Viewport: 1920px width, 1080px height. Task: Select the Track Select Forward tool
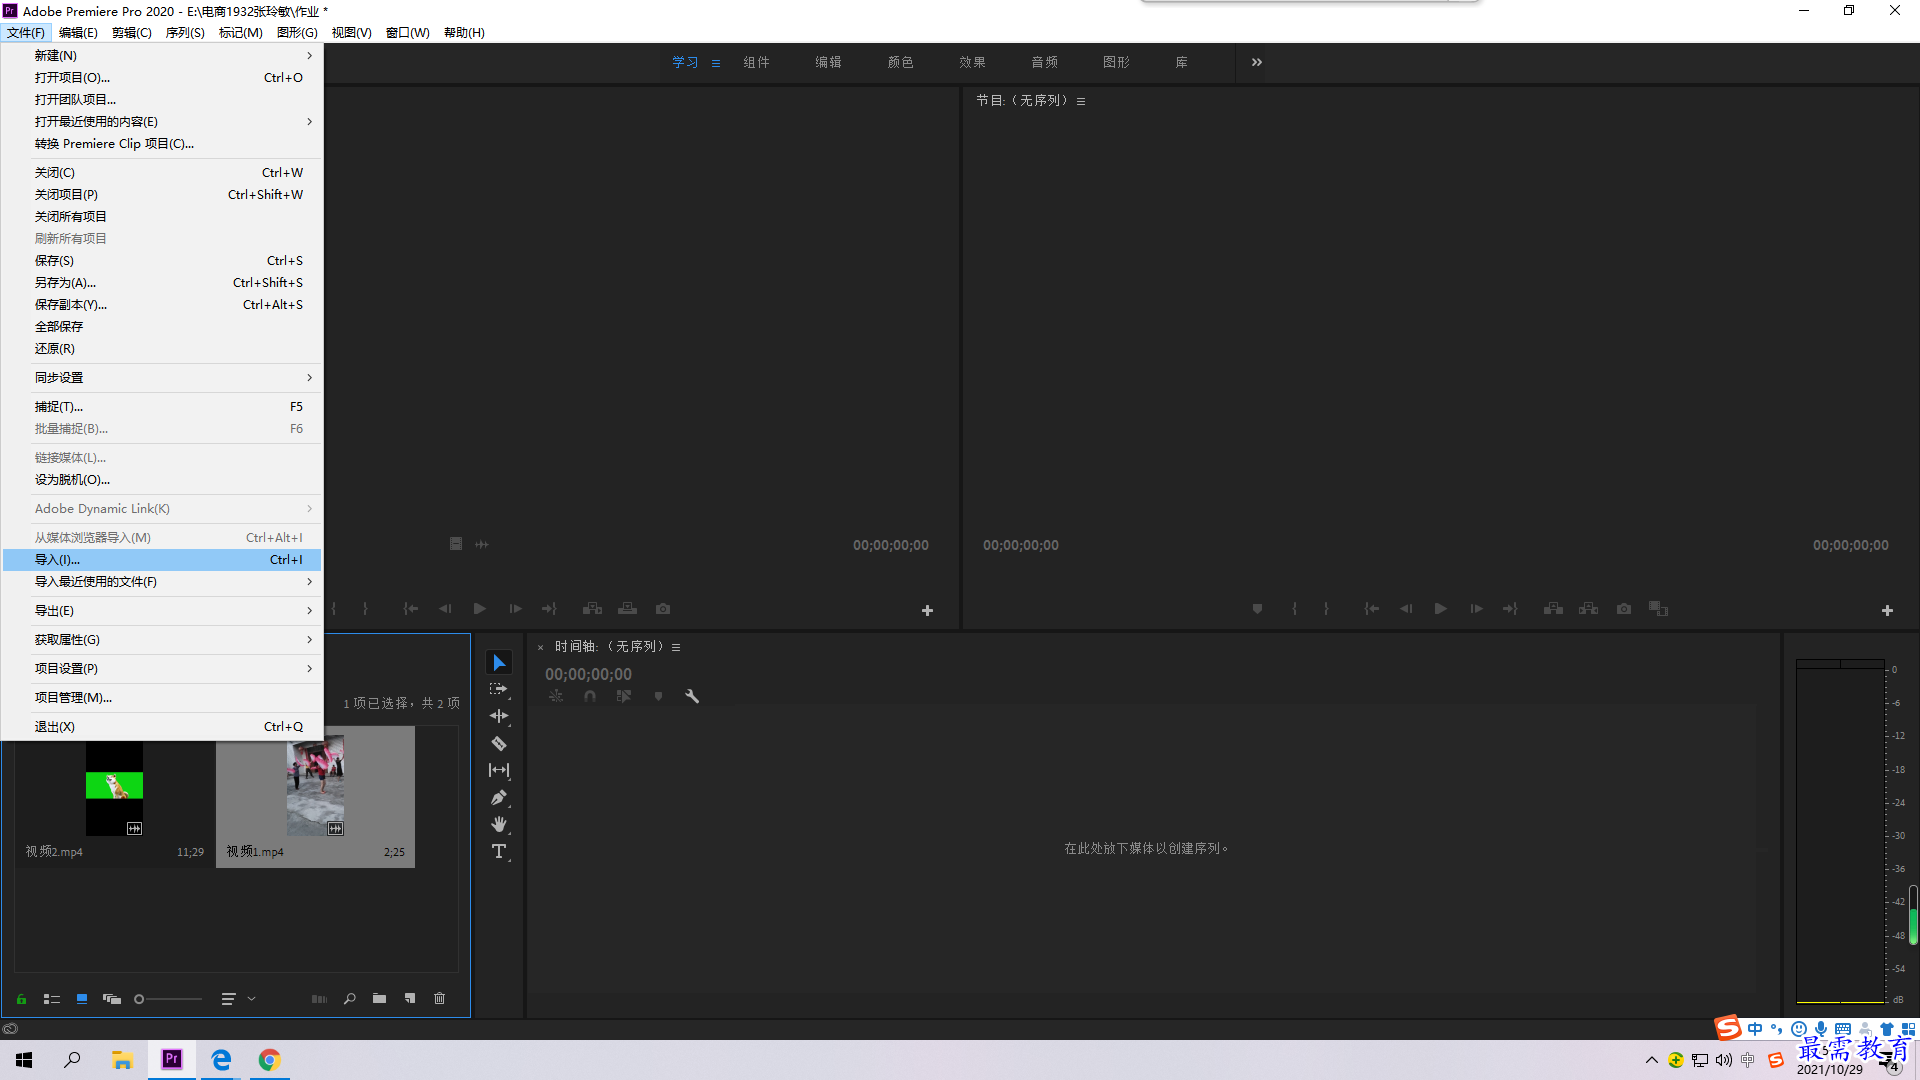tap(499, 690)
